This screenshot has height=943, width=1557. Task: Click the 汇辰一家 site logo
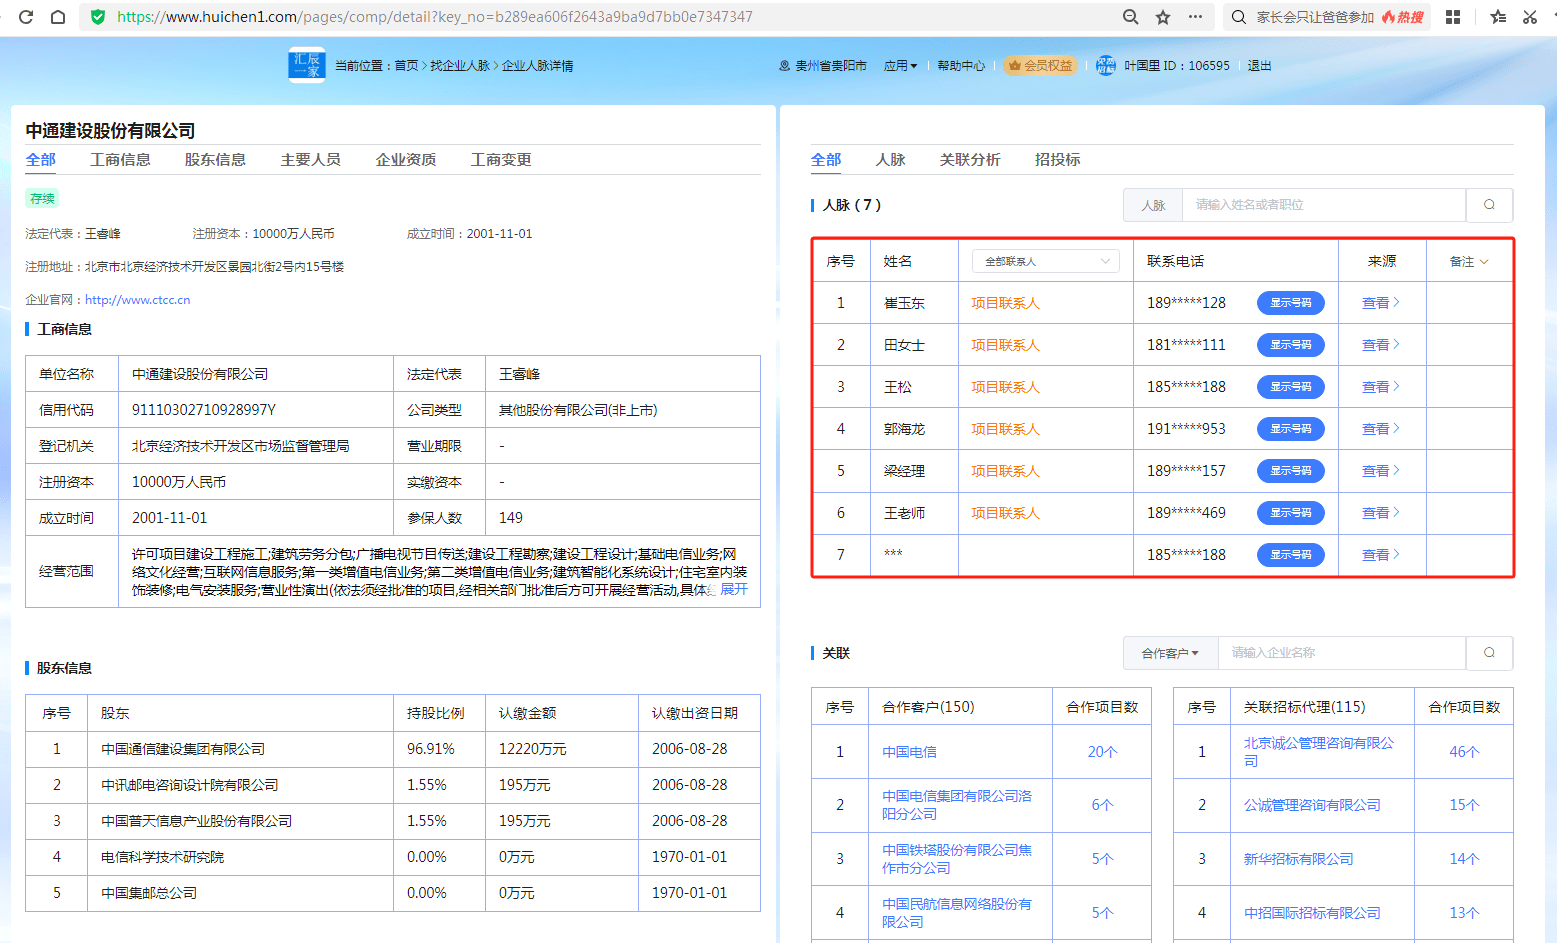(307, 65)
